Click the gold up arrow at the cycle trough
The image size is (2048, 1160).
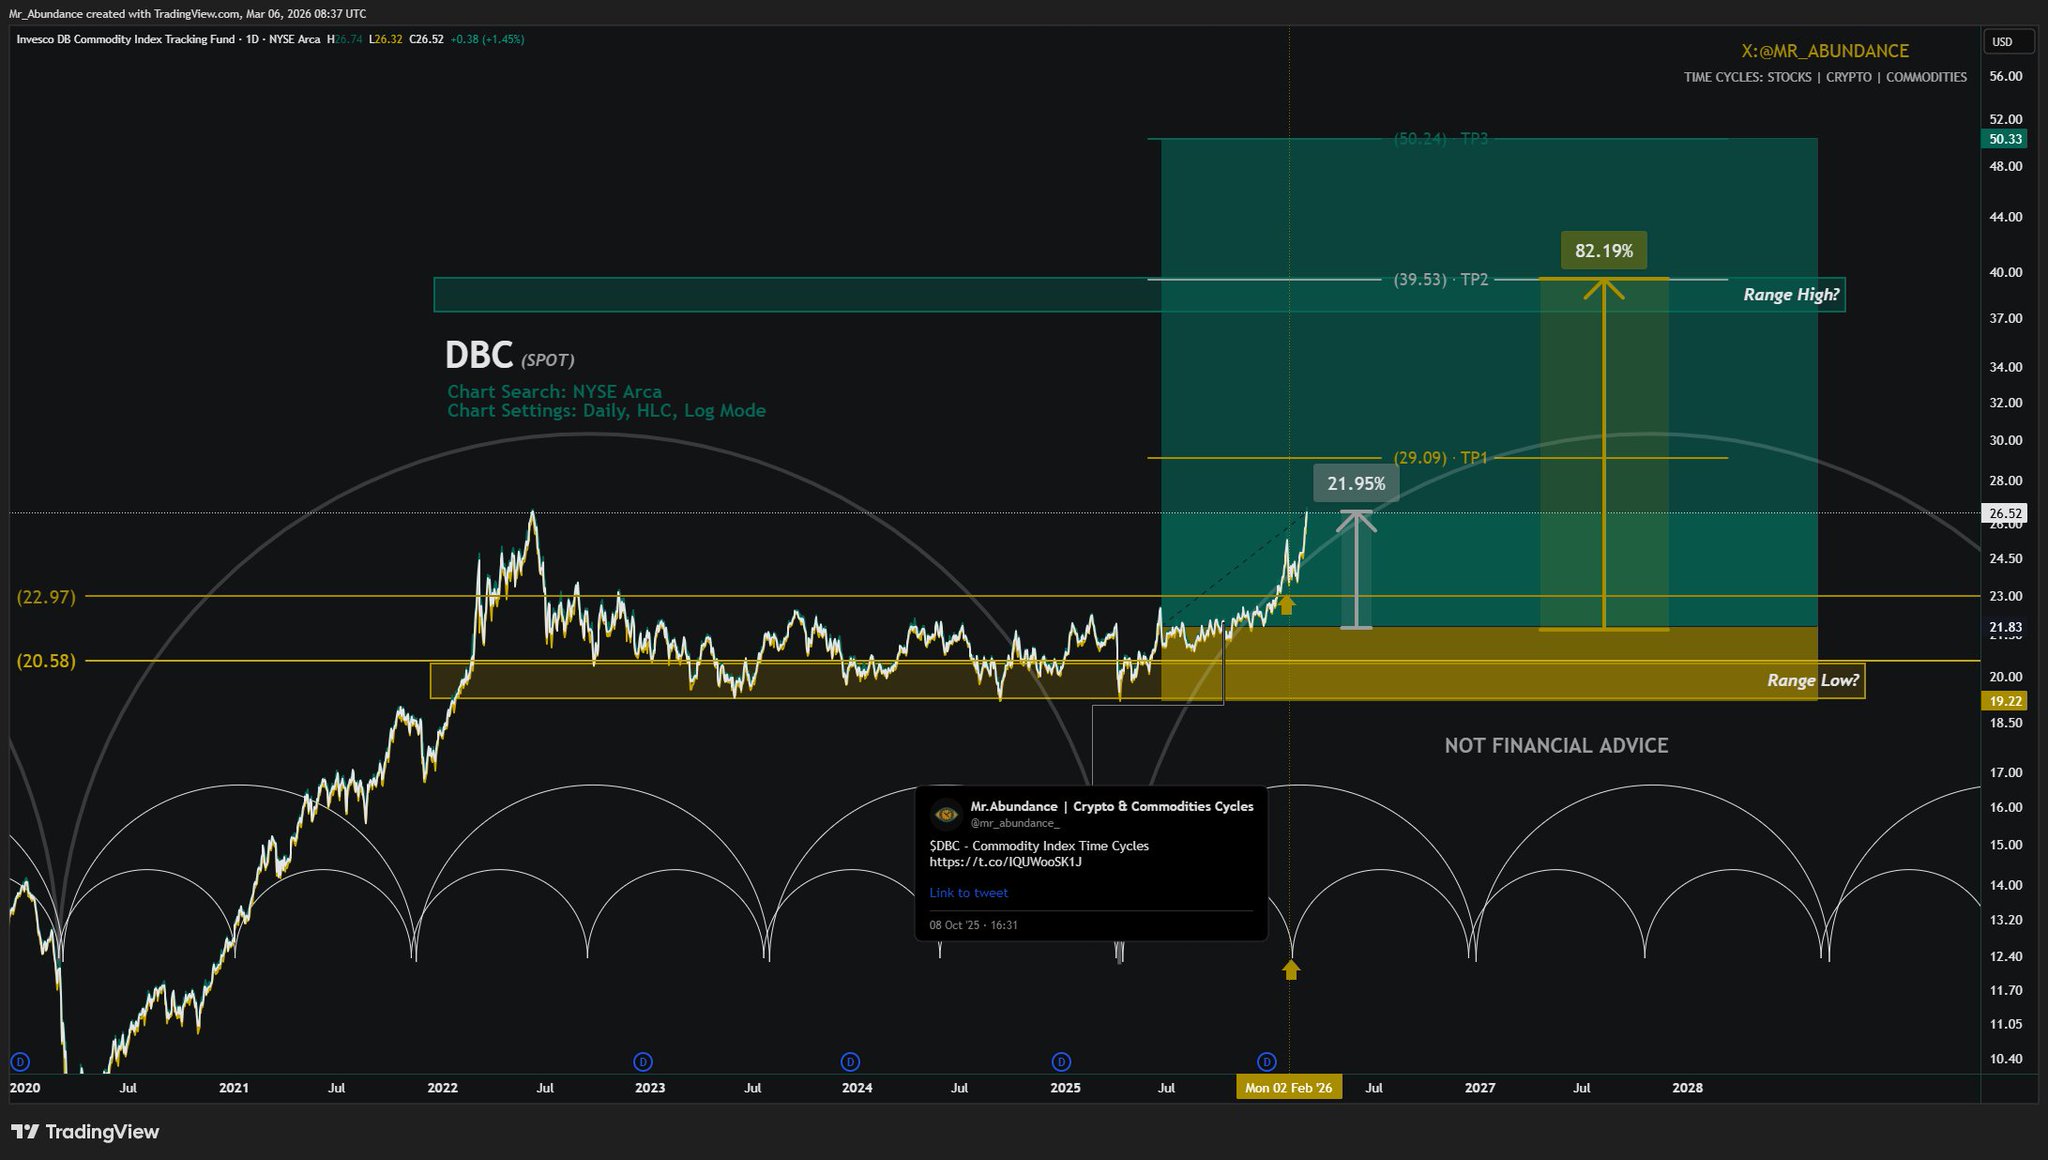1291,969
